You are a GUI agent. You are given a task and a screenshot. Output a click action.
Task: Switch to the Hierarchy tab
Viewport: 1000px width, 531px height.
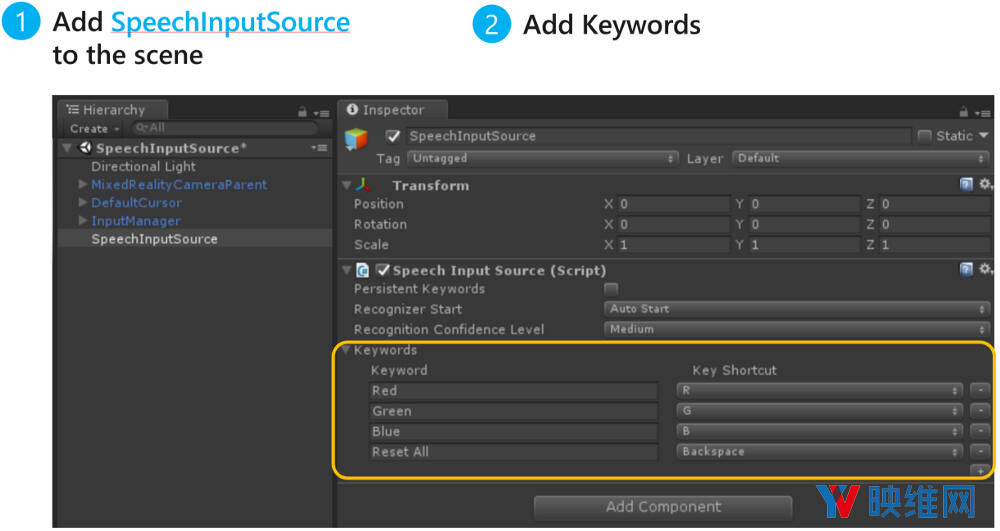point(112,110)
